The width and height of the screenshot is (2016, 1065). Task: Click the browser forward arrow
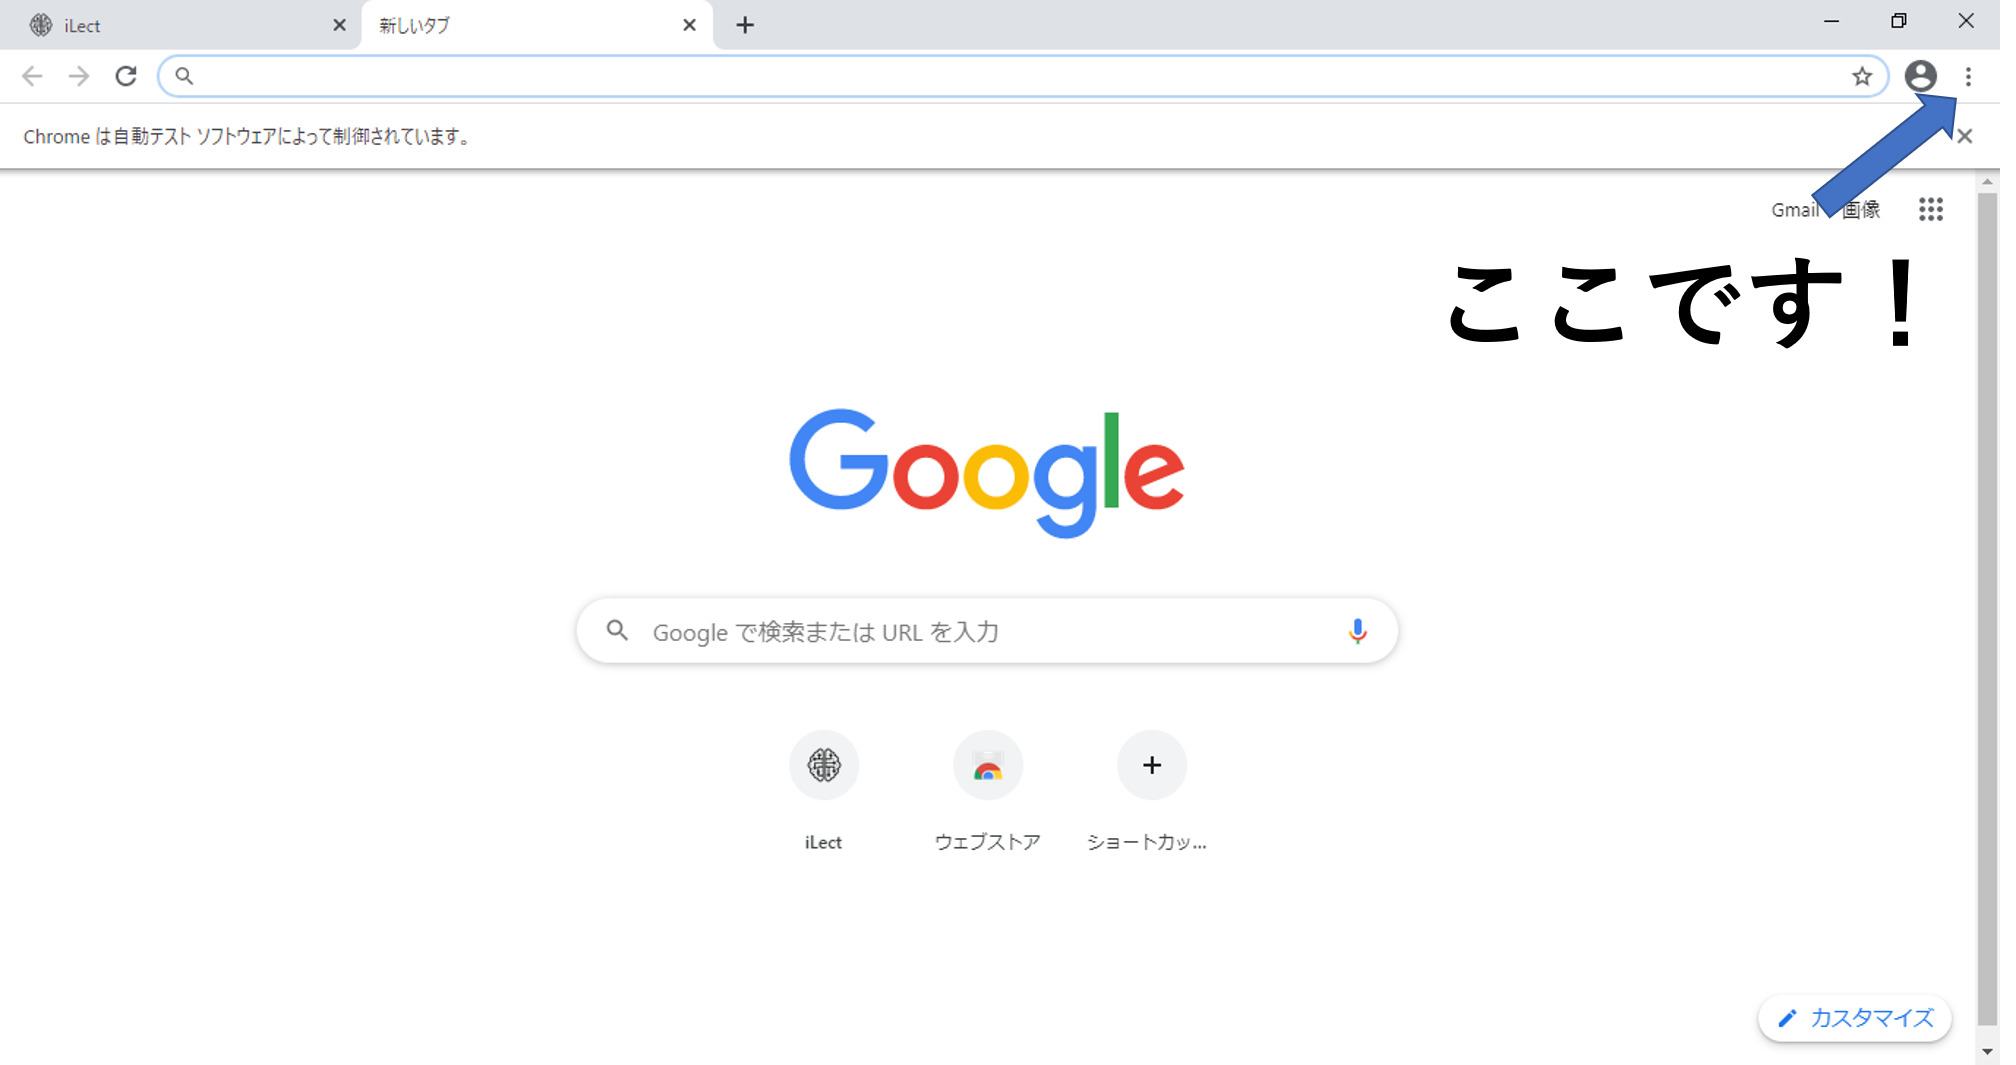(79, 76)
